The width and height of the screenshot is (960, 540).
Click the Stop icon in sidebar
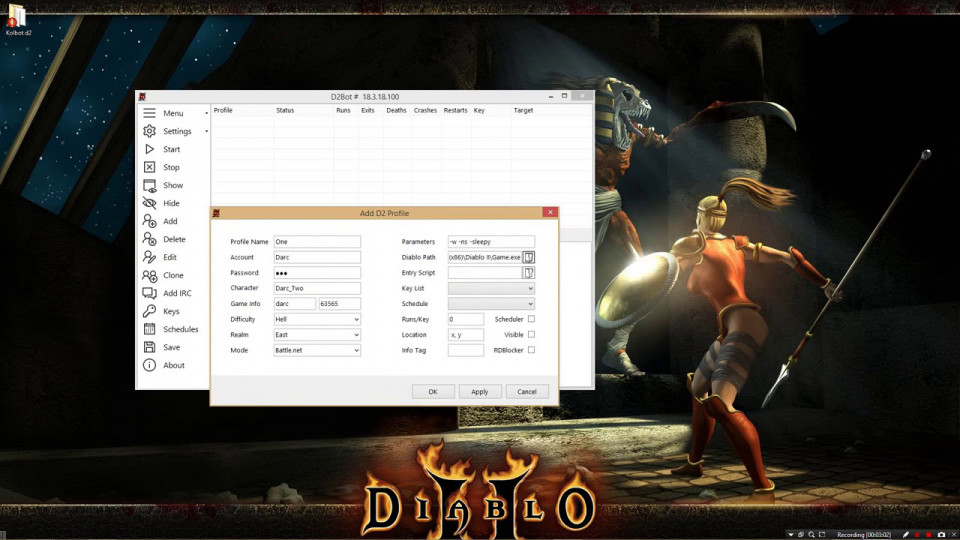[149, 167]
